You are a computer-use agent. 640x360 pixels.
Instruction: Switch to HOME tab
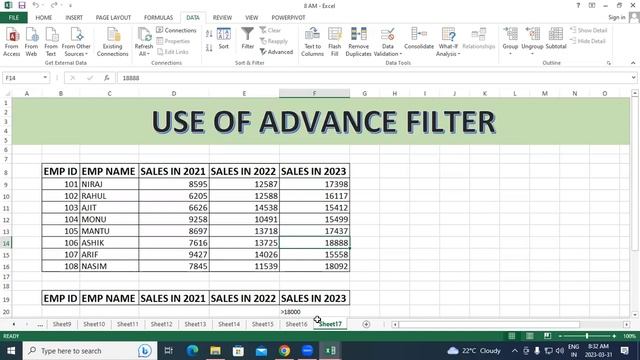[x=44, y=18]
